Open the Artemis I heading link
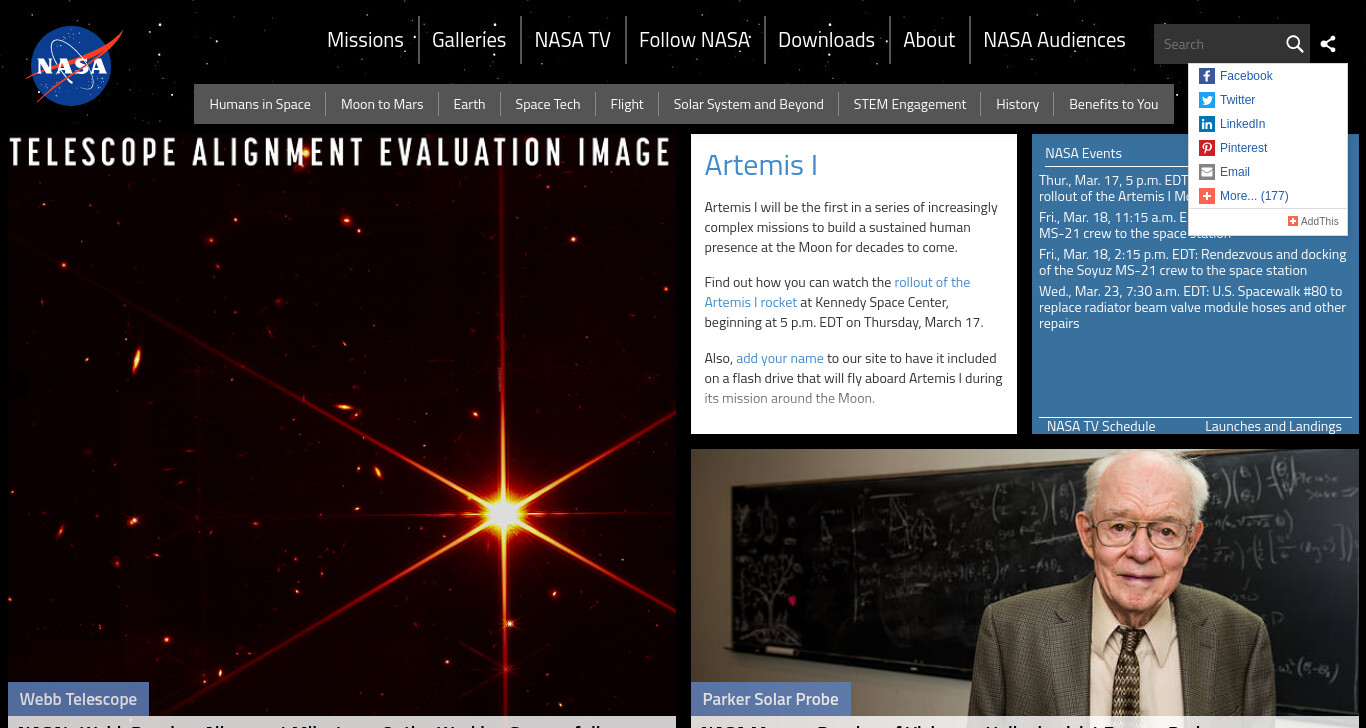The height and width of the screenshot is (728, 1366). point(761,165)
